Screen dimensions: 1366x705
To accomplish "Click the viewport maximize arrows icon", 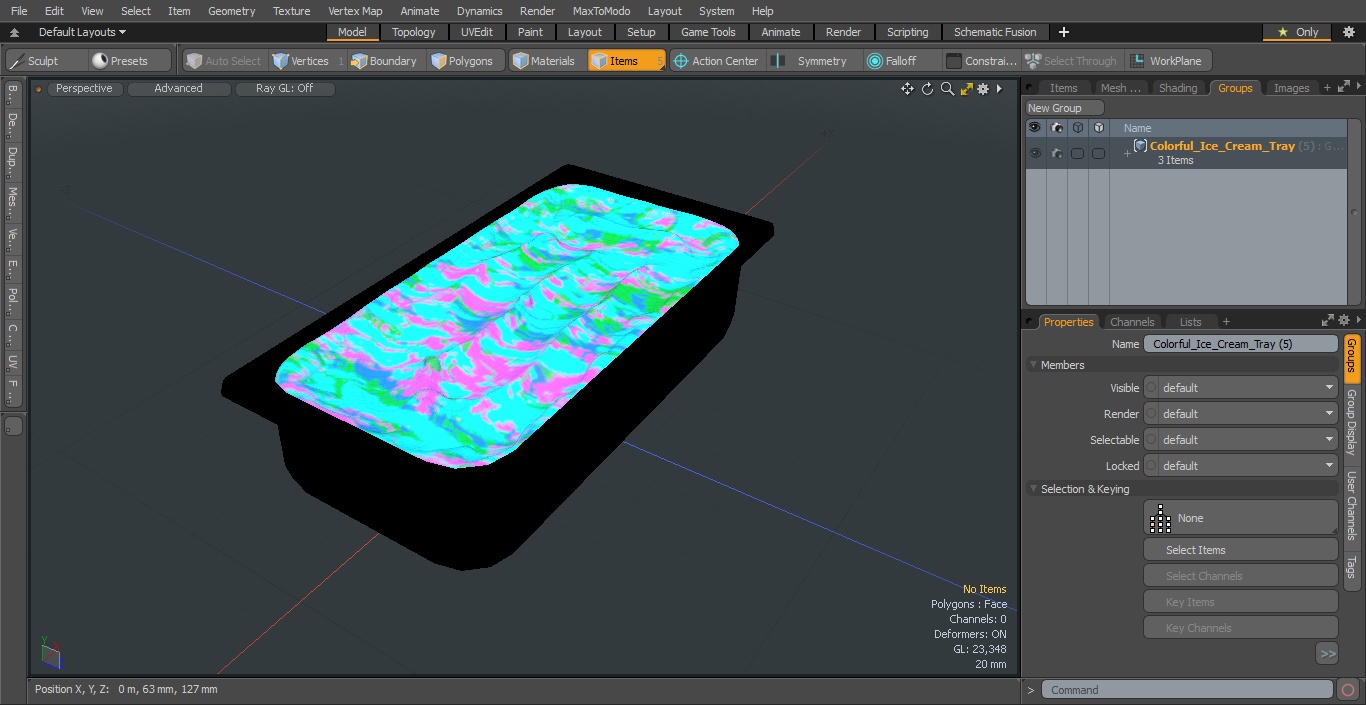I will pos(966,89).
